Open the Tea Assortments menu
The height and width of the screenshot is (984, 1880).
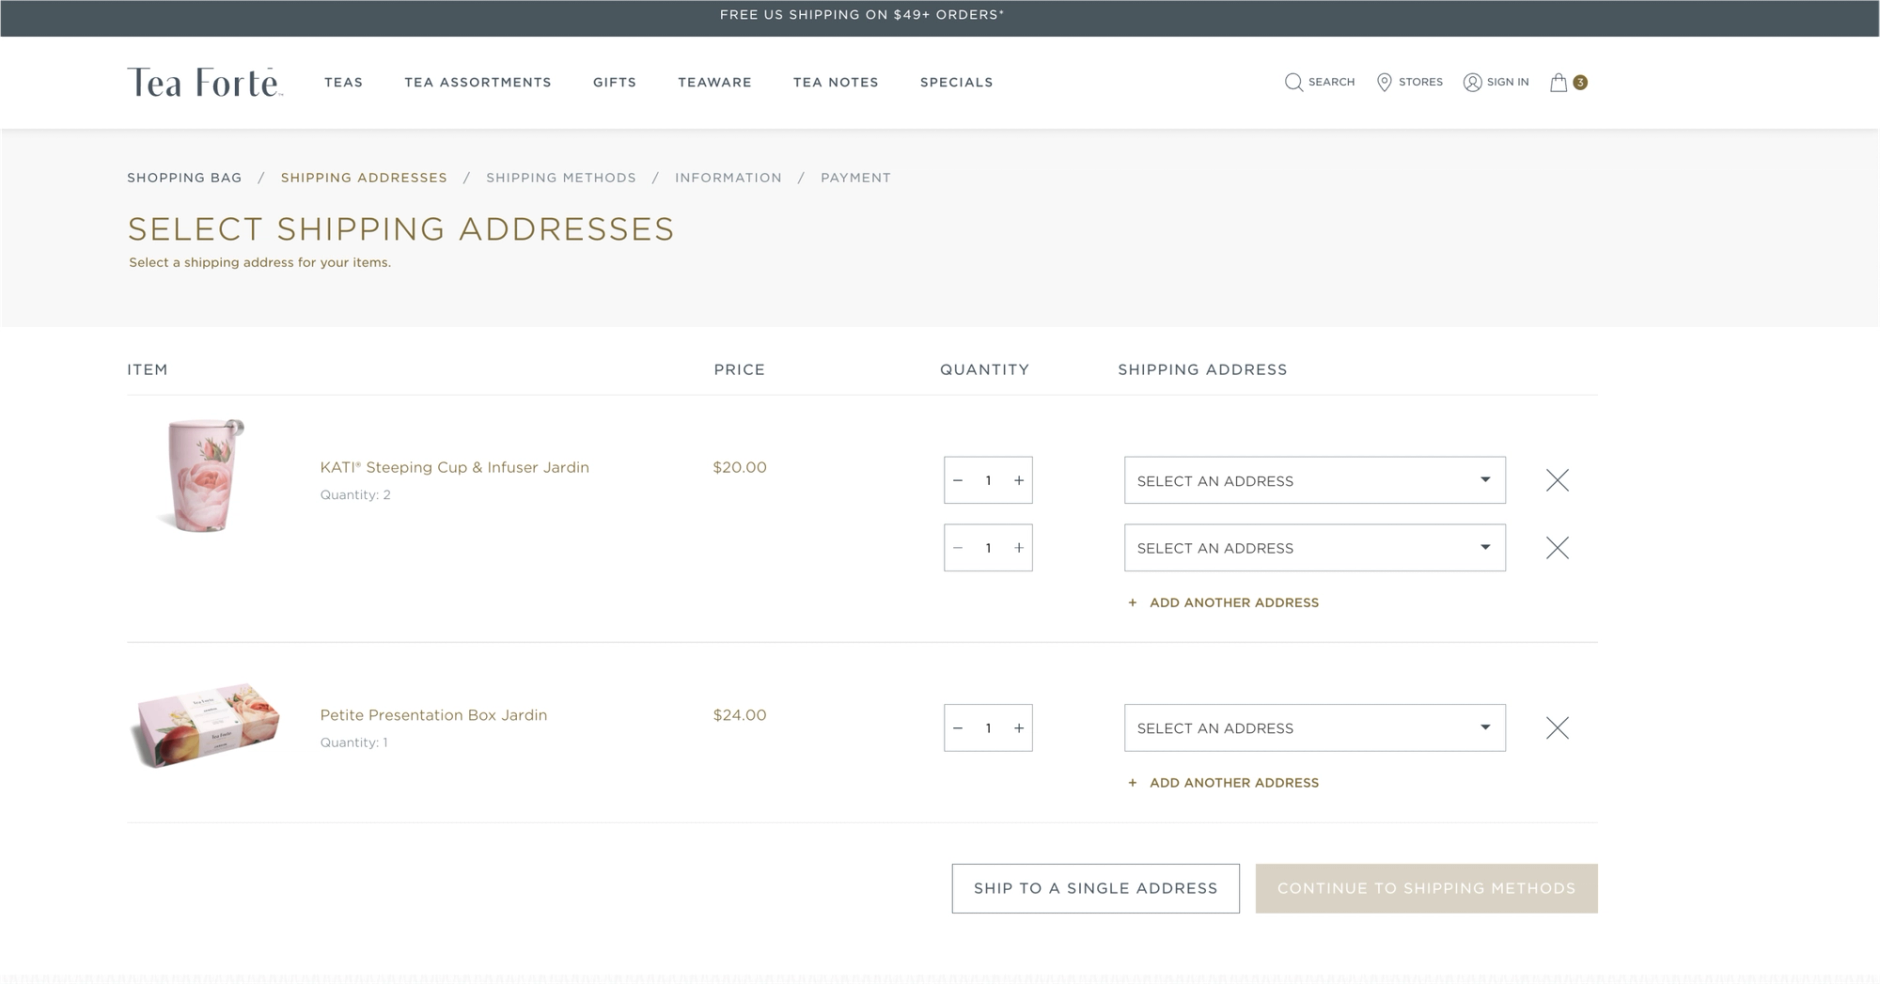coord(478,82)
